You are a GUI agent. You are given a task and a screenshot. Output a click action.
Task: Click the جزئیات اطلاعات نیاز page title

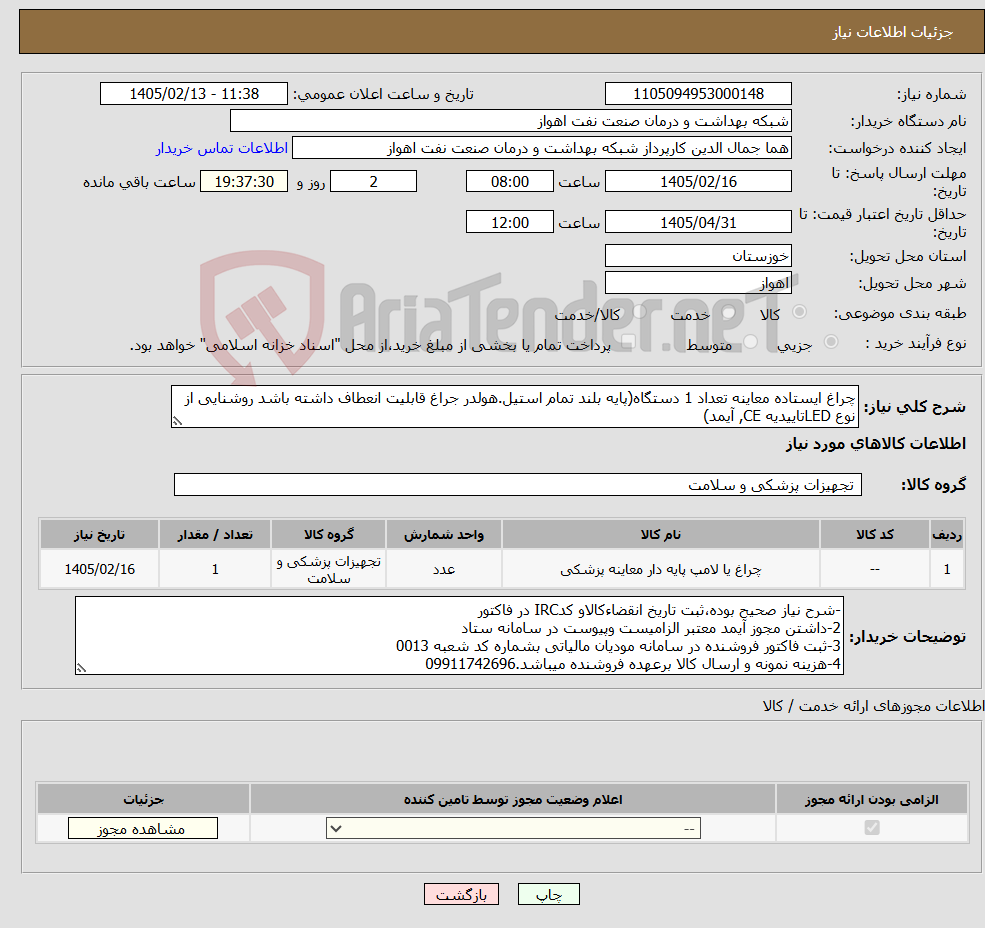pyautogui.click(x=893, y=32)
